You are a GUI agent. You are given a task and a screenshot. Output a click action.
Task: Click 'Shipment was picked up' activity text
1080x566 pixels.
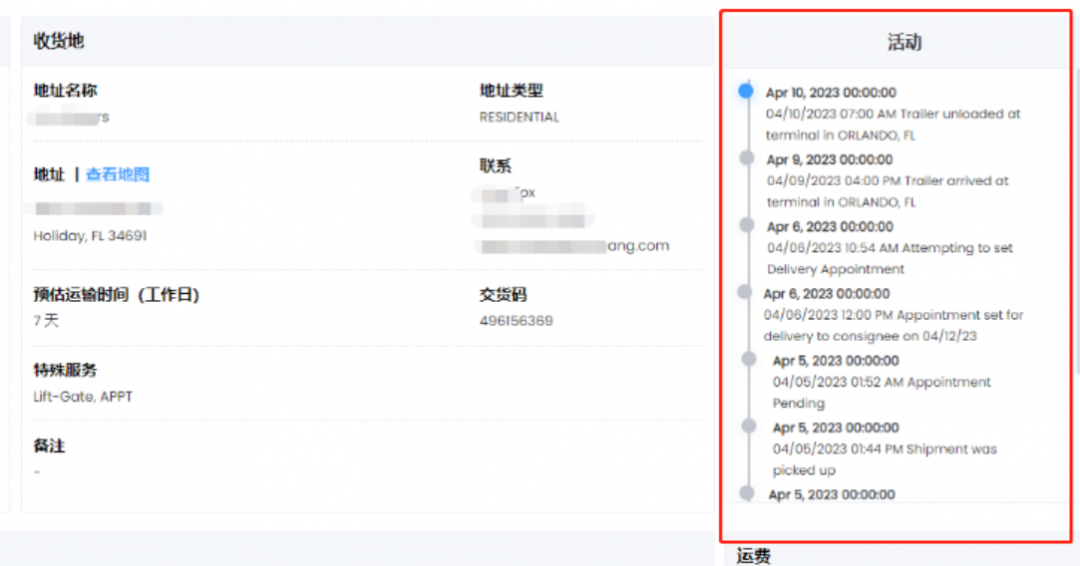[884, 459]
